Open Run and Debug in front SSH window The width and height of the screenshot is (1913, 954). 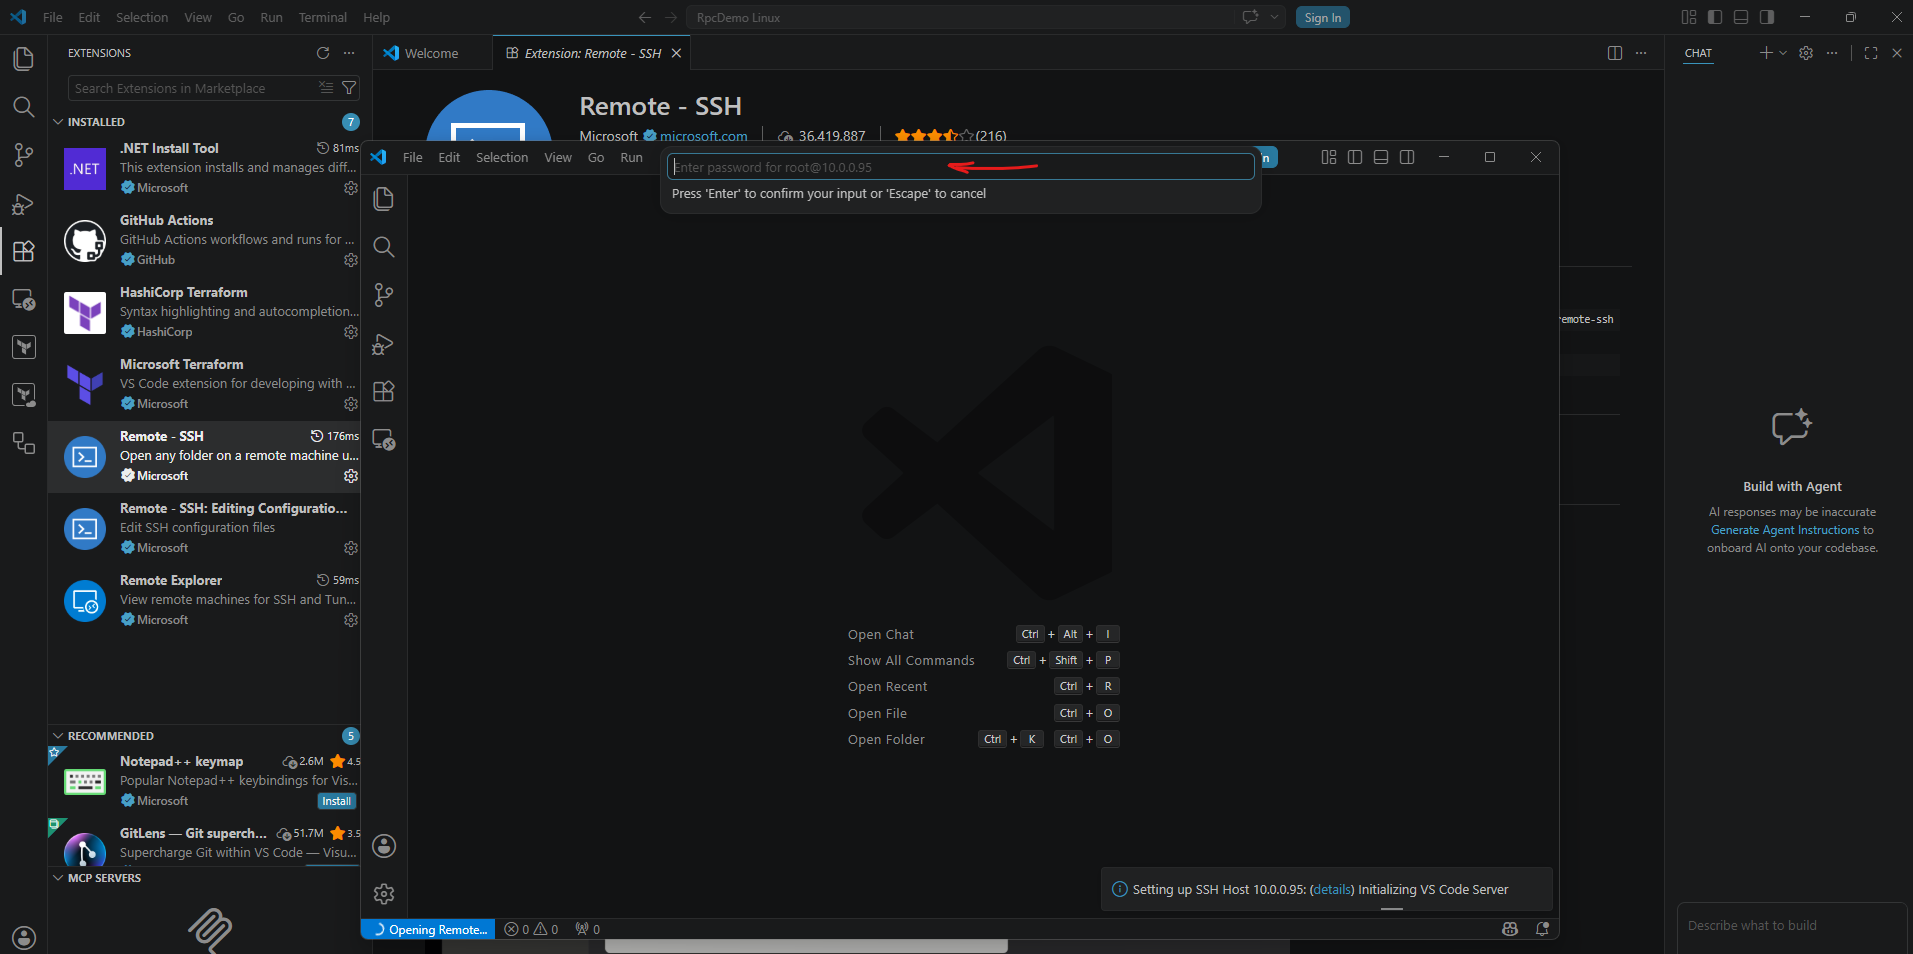[x=384, y=343]
